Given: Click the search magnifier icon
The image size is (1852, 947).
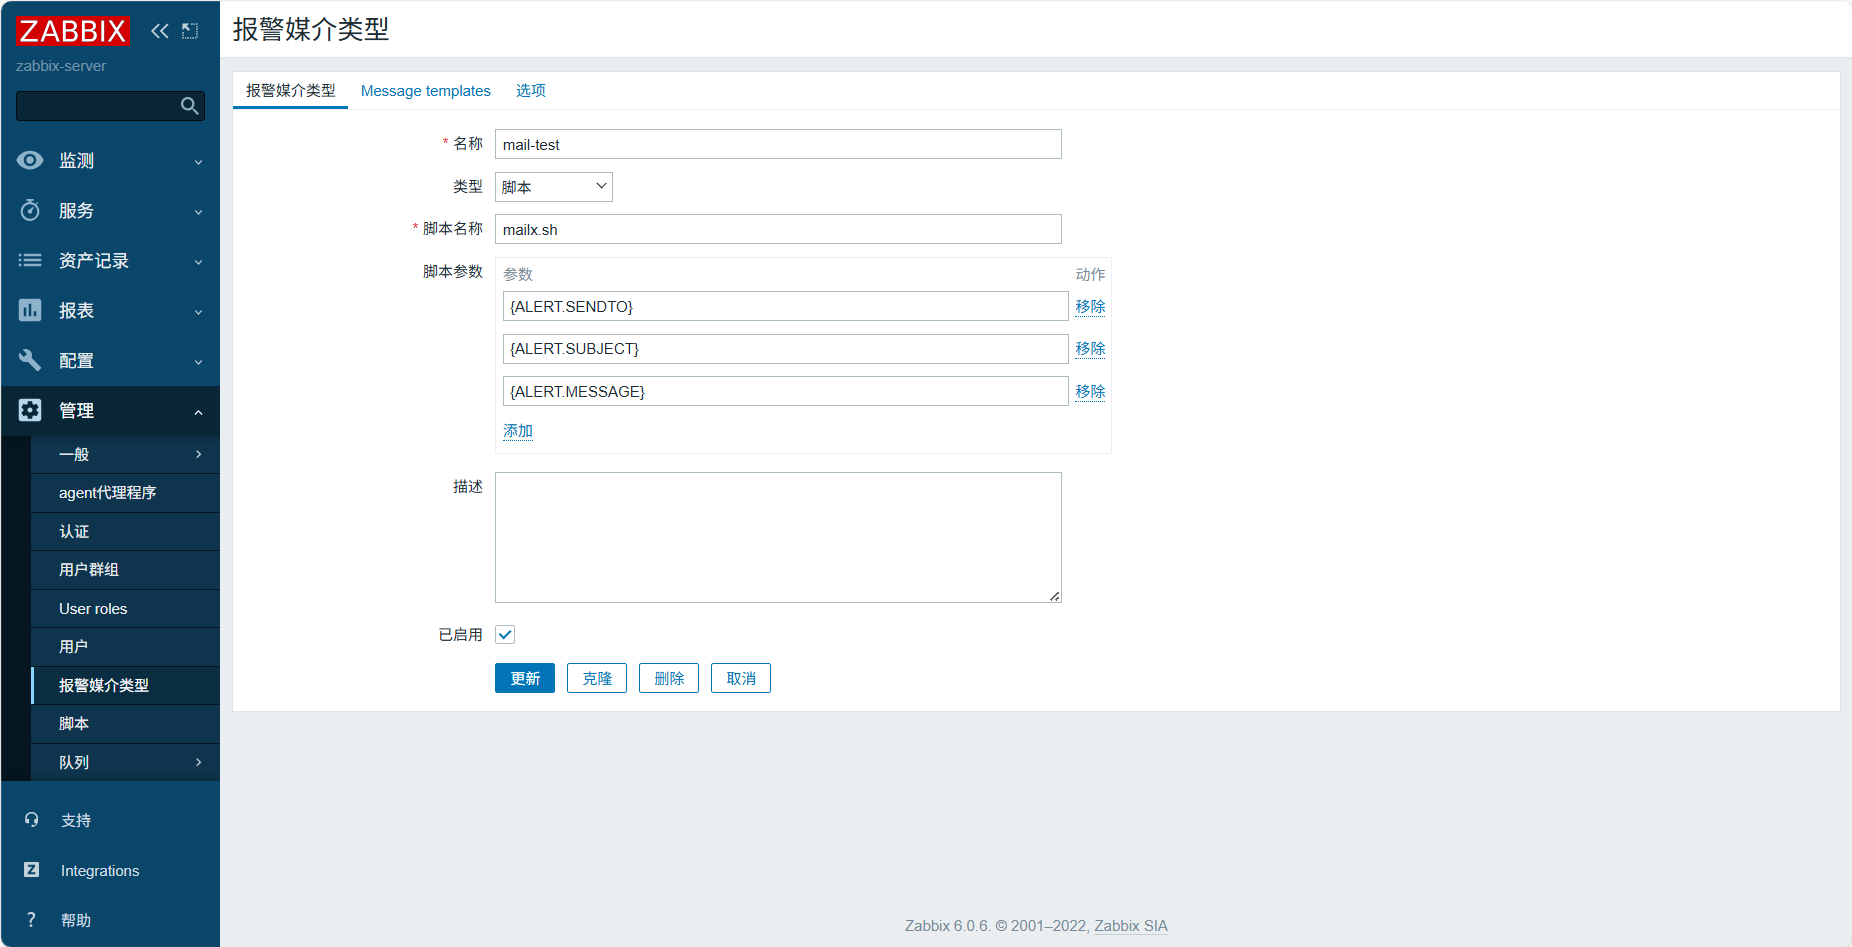Looking at the screenshot, I should click(x=189, y=106).
